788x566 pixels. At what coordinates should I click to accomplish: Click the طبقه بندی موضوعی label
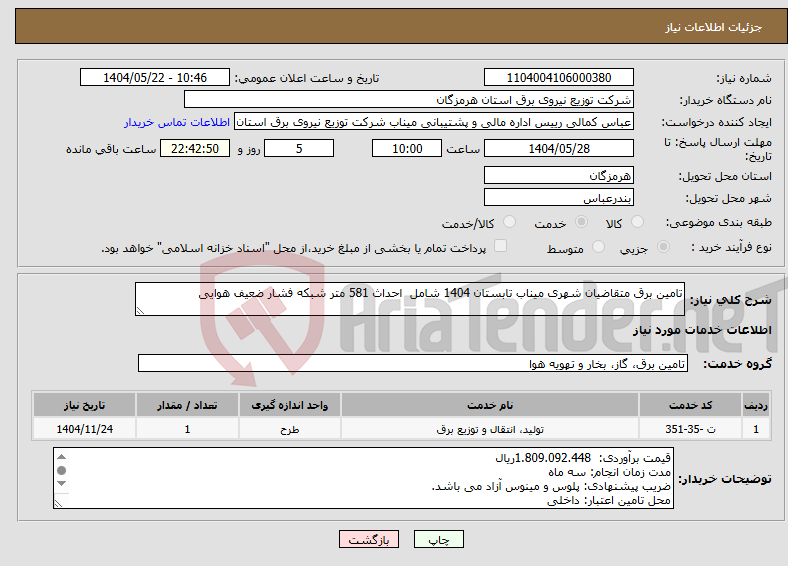coord(719,222)
